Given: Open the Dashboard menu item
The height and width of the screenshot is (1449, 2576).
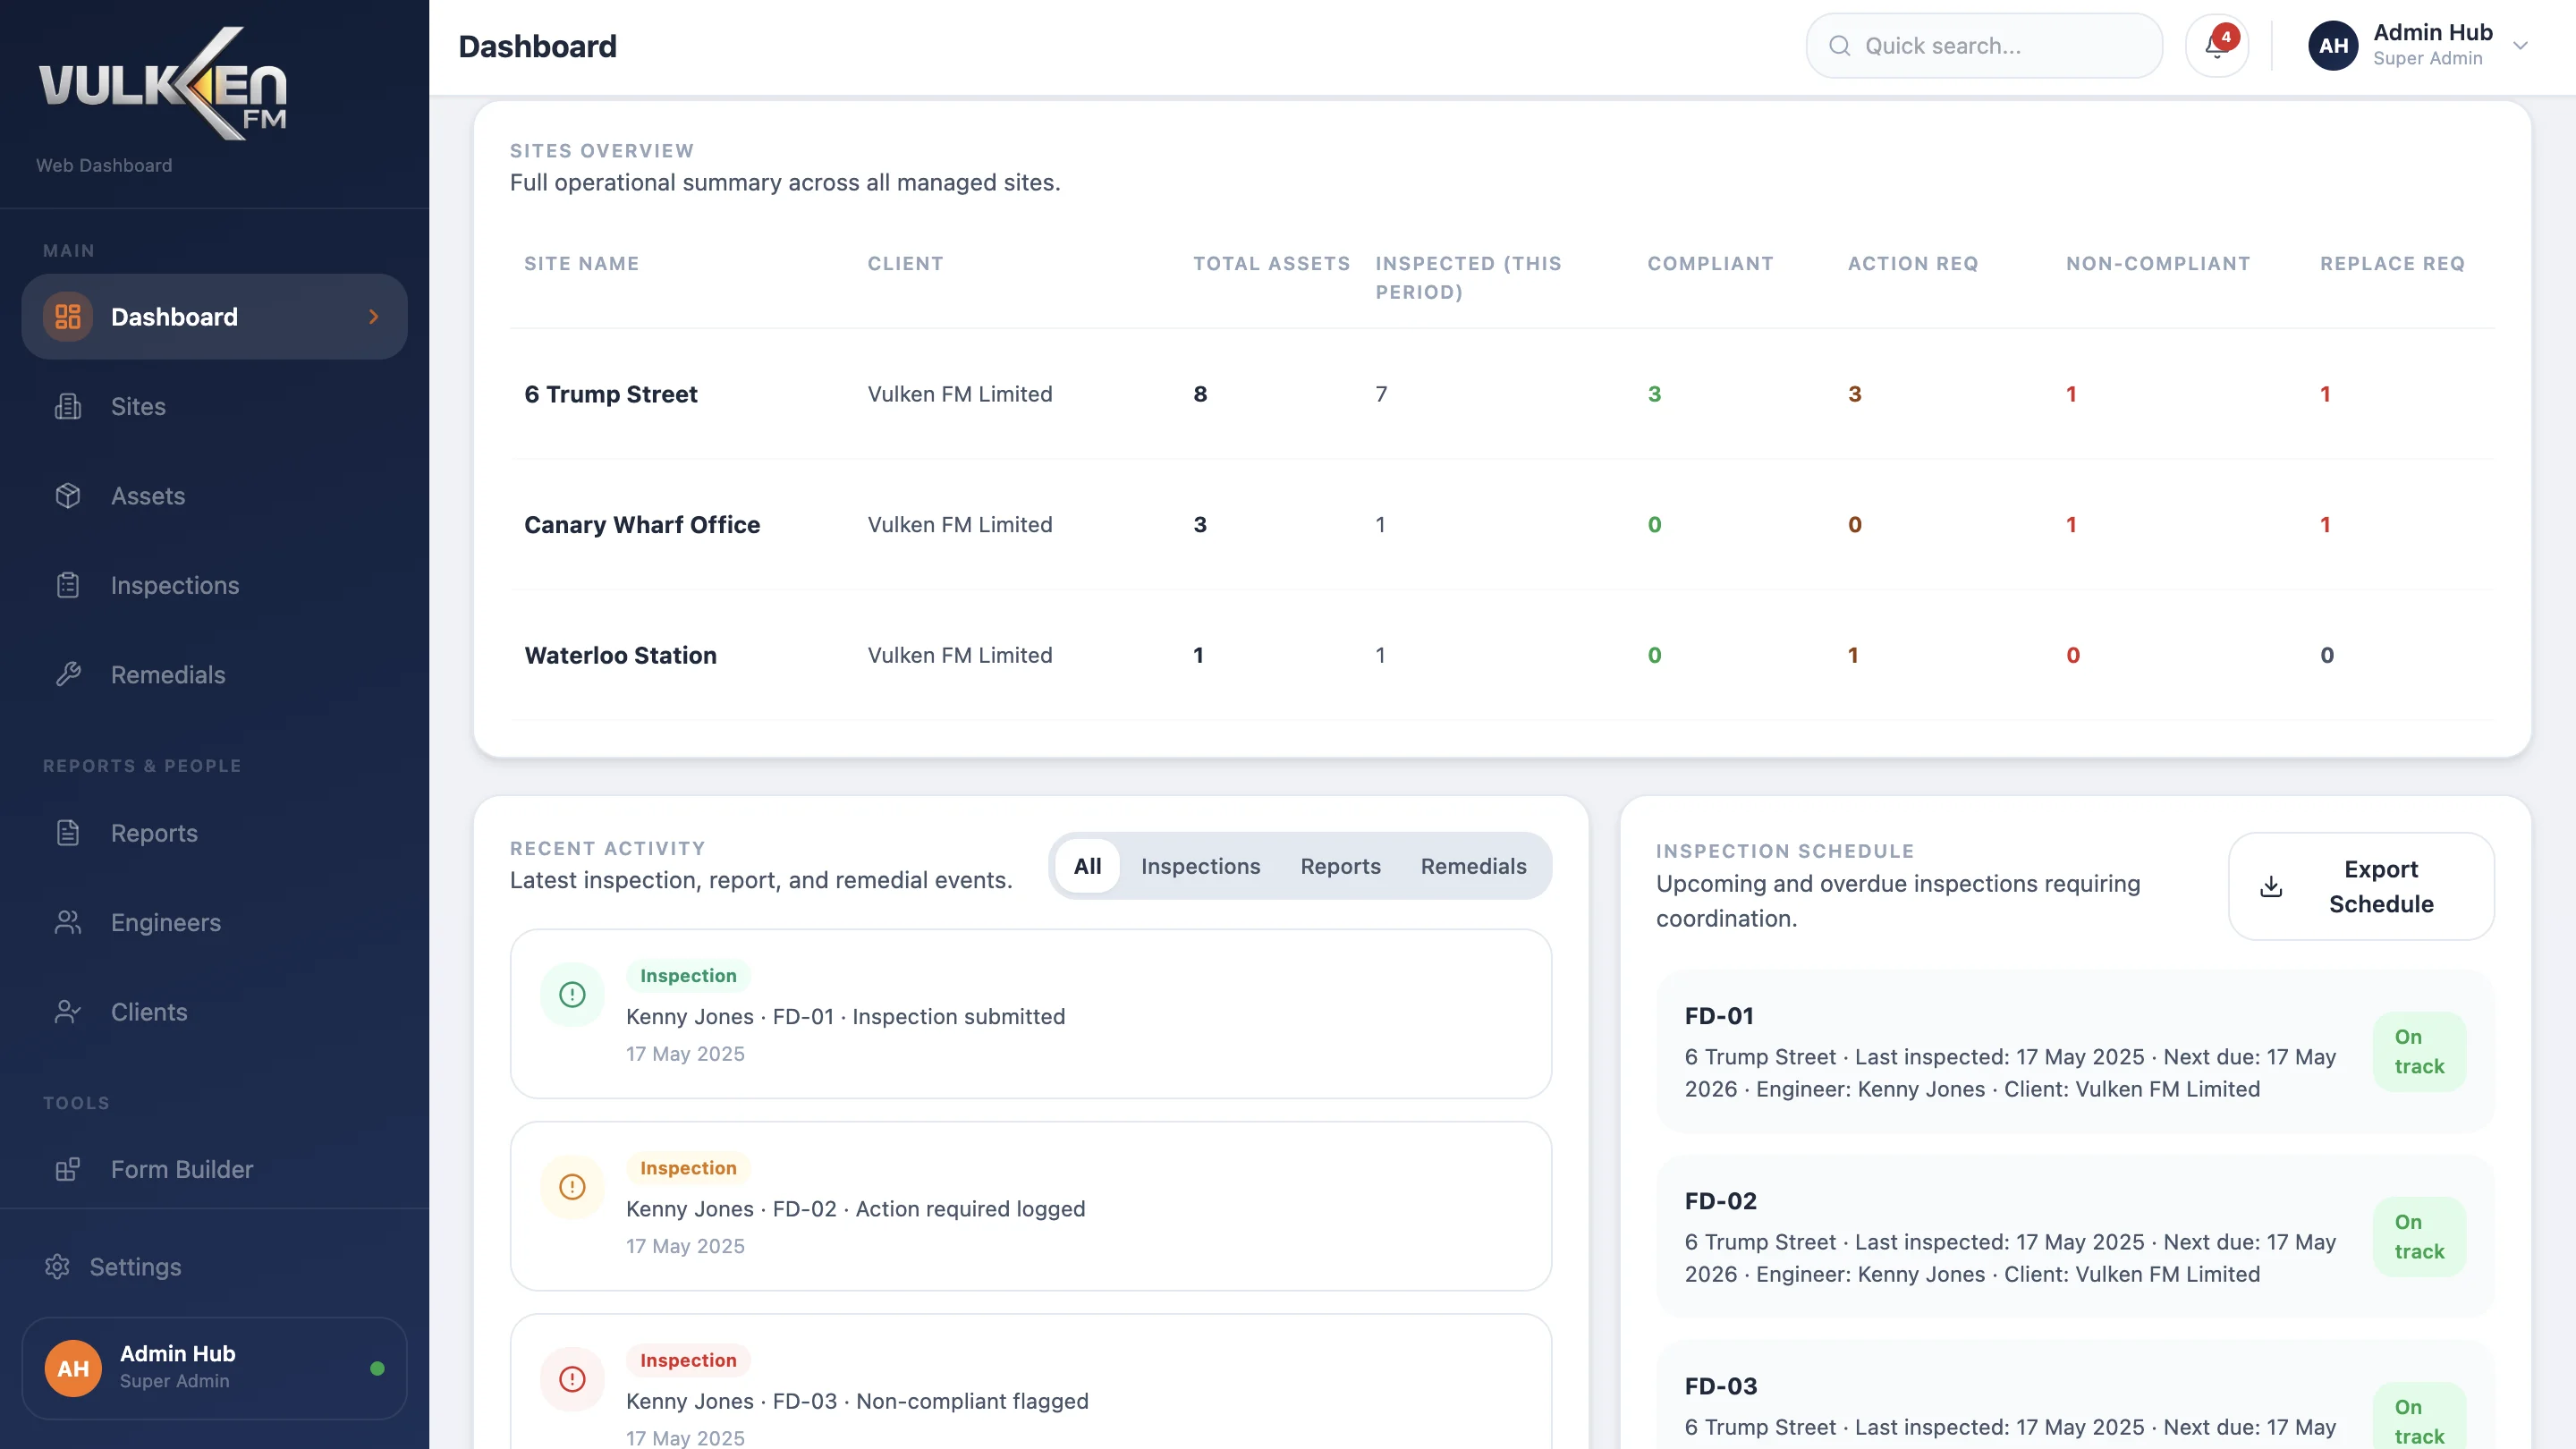Looking at the screenshot, I should click(174, 316).
